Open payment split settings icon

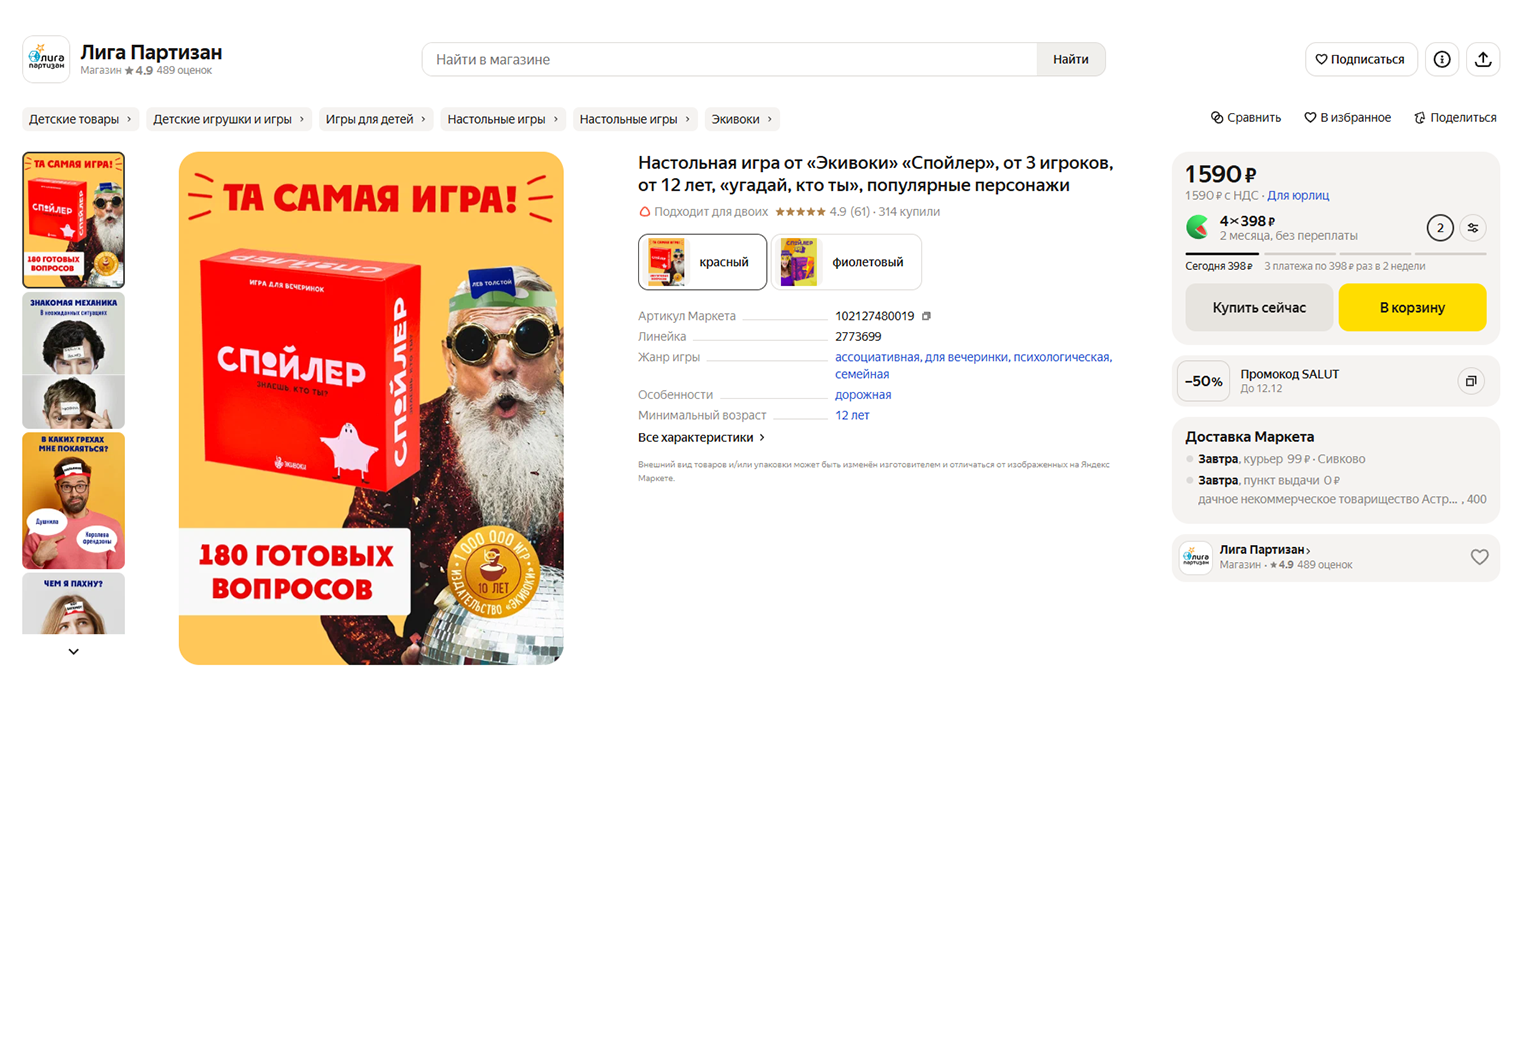[x=1473, y=228]
